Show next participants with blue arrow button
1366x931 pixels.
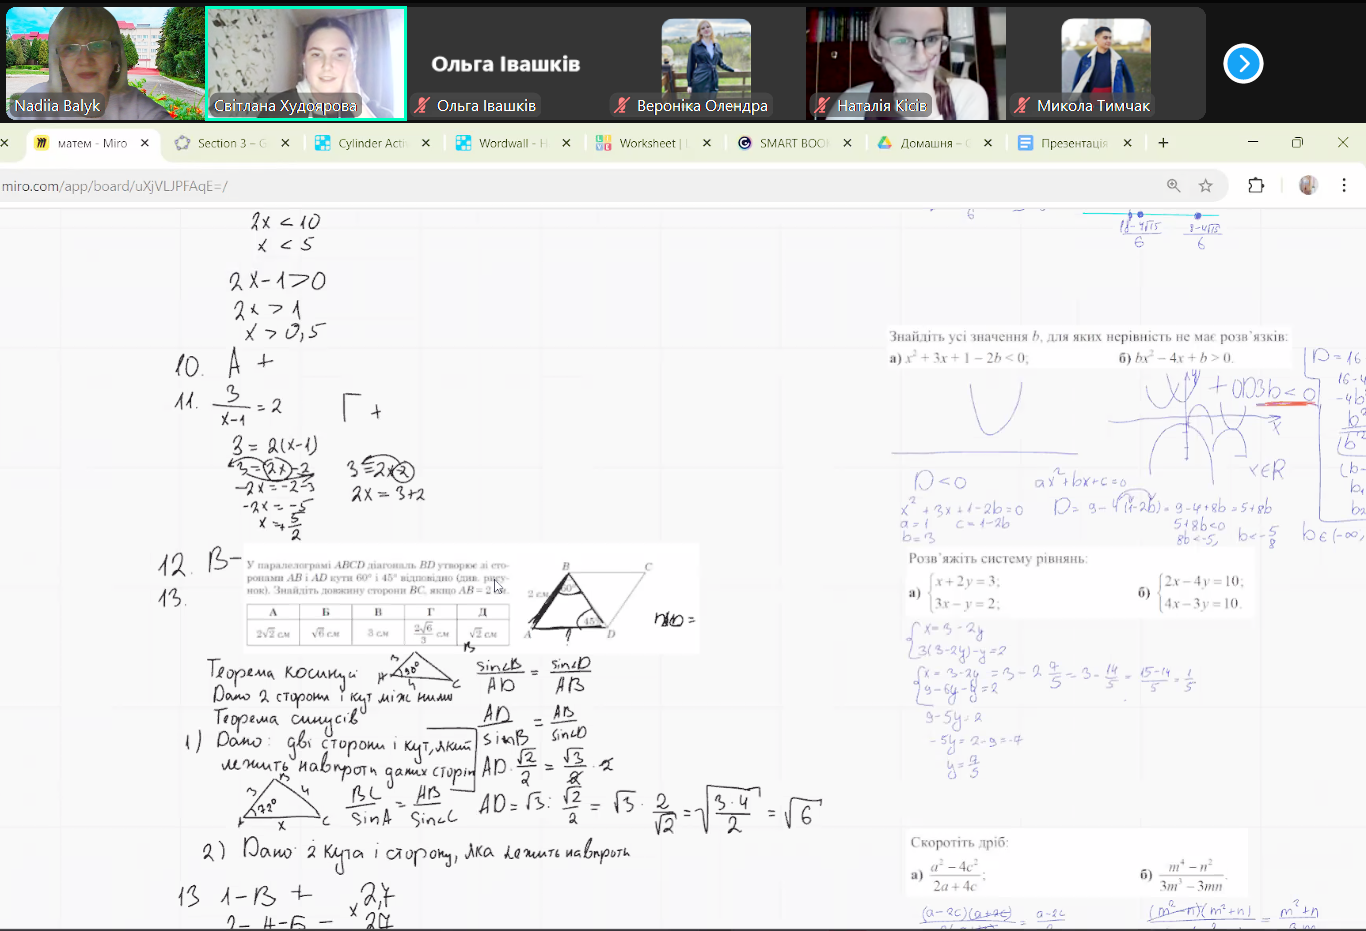point(1243,64)
